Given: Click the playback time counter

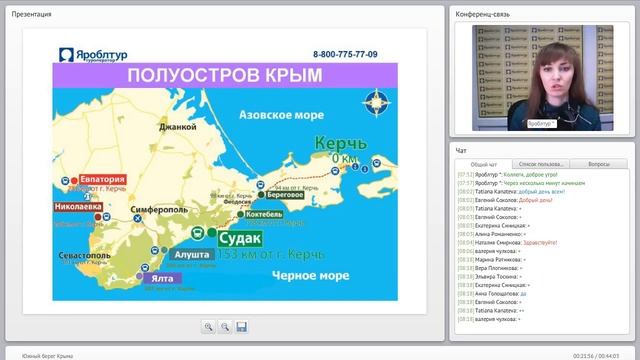Looking at the screenshot, I should click(596, 356).
